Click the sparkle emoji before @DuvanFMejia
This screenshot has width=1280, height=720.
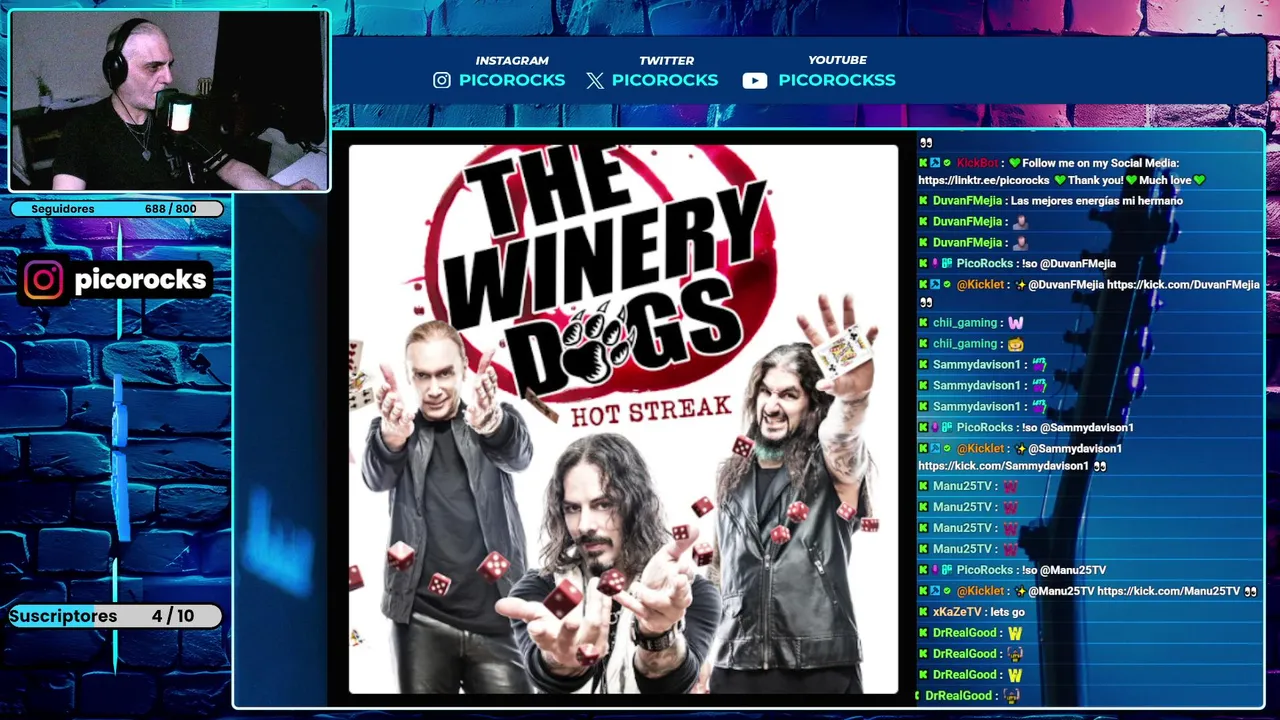(1020, 285)
